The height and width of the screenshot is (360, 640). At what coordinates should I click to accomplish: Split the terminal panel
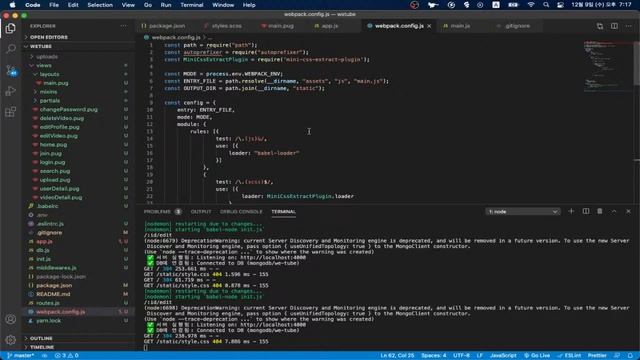click(x=586, y=211)
